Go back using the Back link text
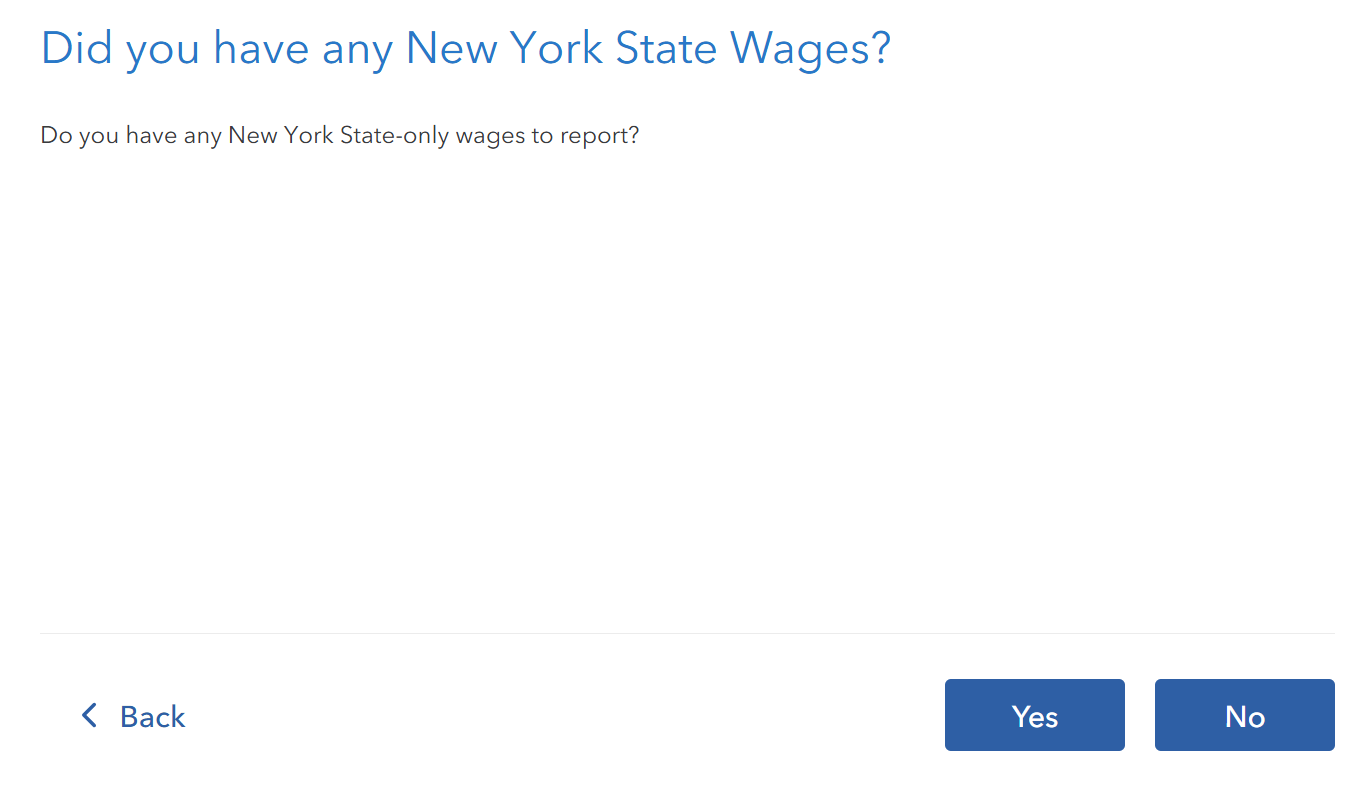The height and width of the screenshot is (787, 1366). coord(152,716)
